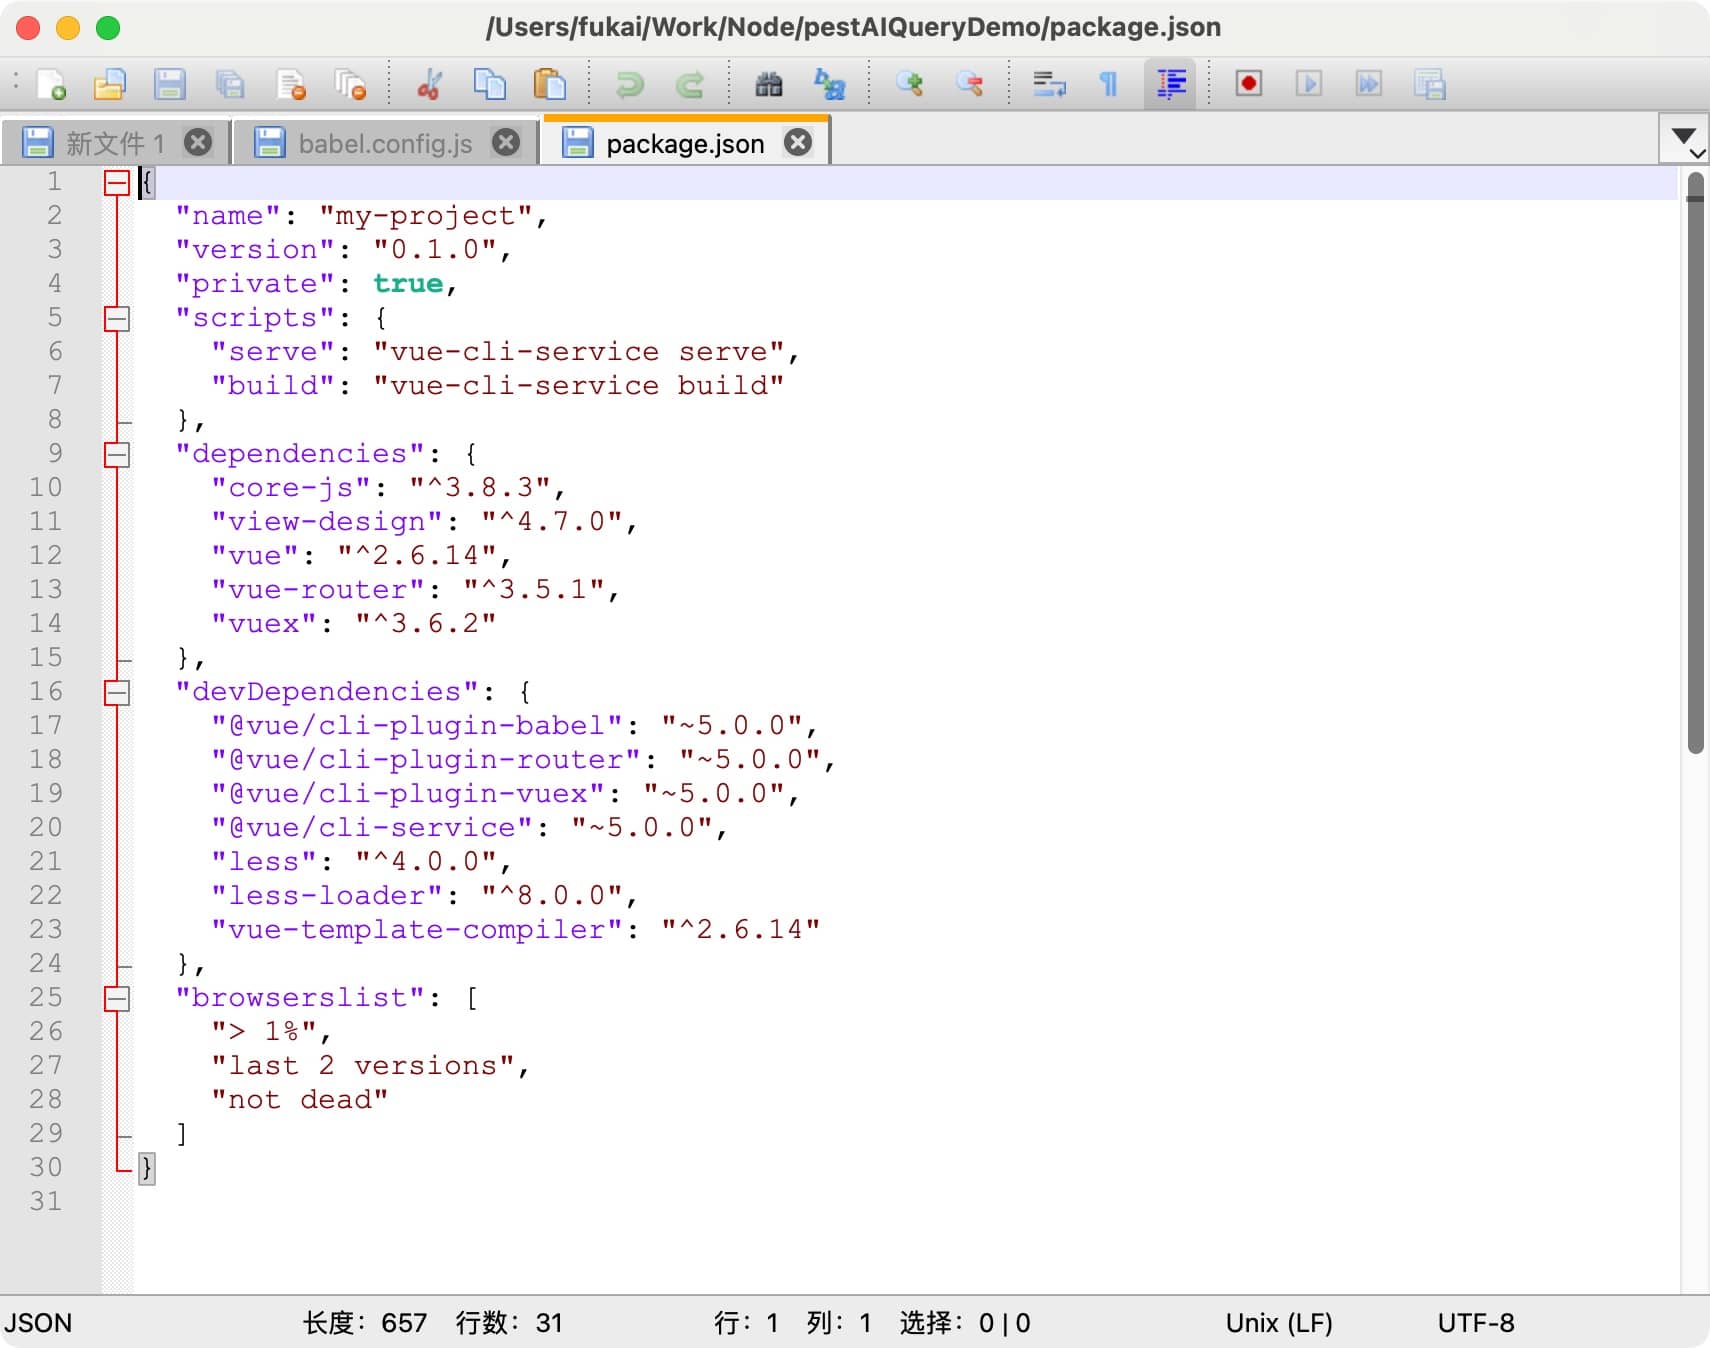This screenshot has height=1348, width=1710.
Task: Close the package.json tab
Action: click(797, 142)
